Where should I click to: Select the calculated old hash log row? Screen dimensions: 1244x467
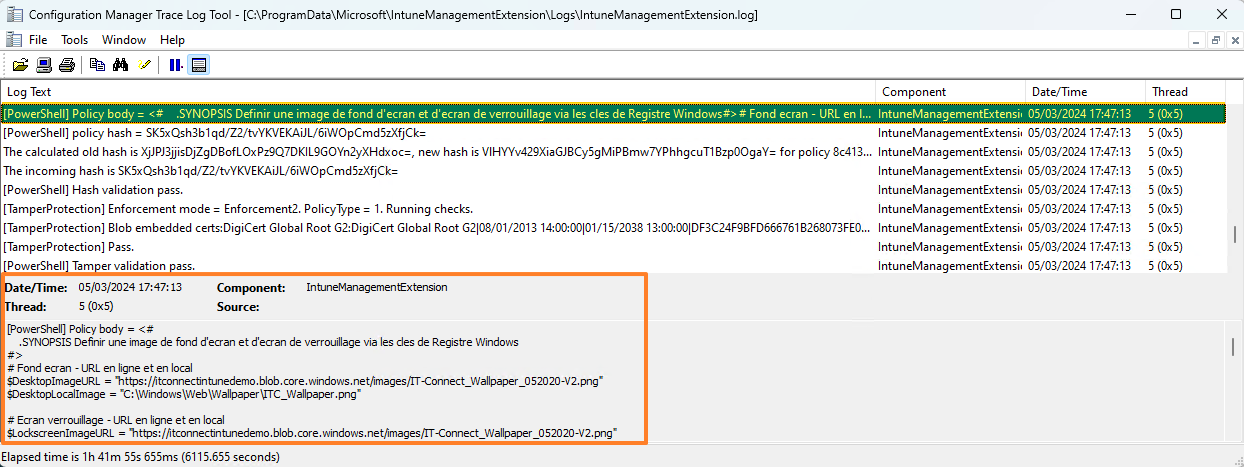(x=615, y=152)
